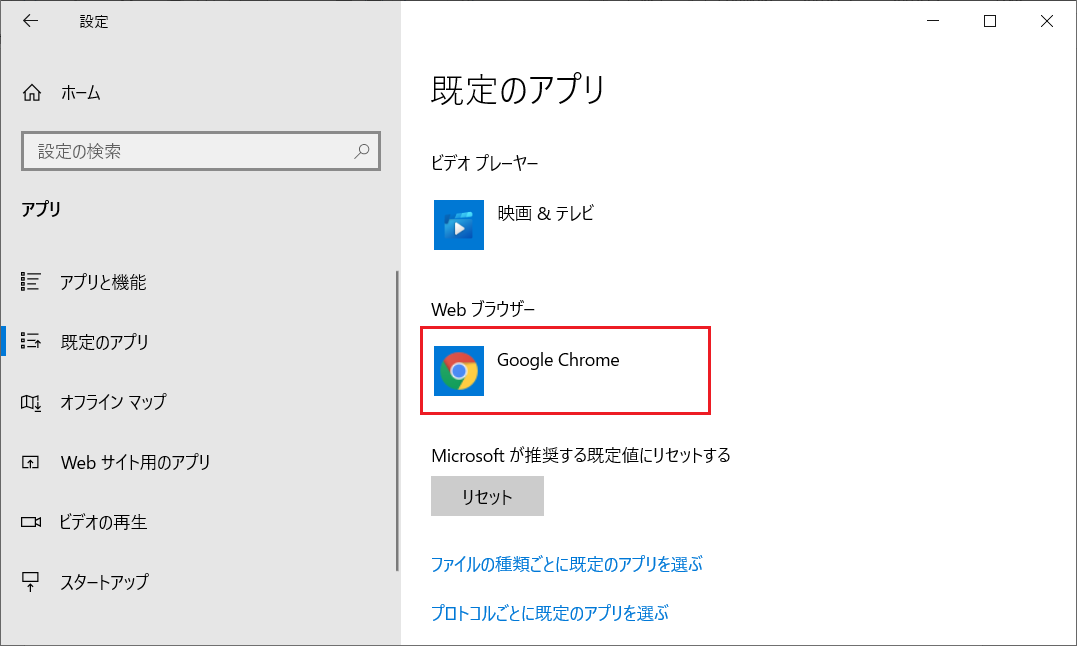Screen dimensions: 1077x646
Task: Click the オフライン マップ map icon
Action: (30, 402)
